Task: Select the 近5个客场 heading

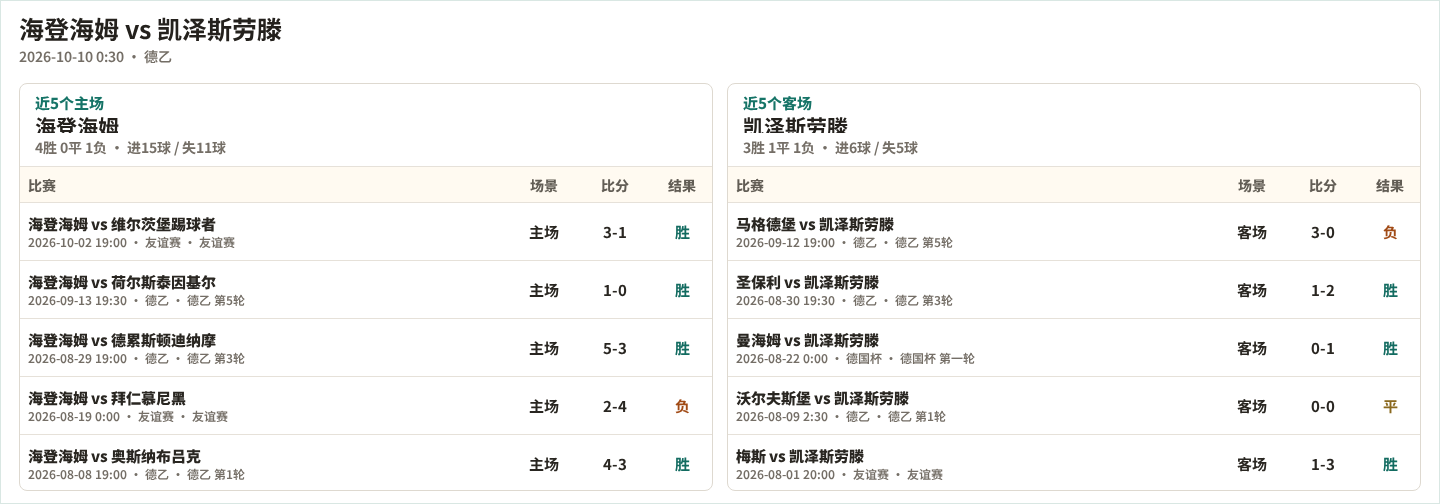Action: coord(777,103)
